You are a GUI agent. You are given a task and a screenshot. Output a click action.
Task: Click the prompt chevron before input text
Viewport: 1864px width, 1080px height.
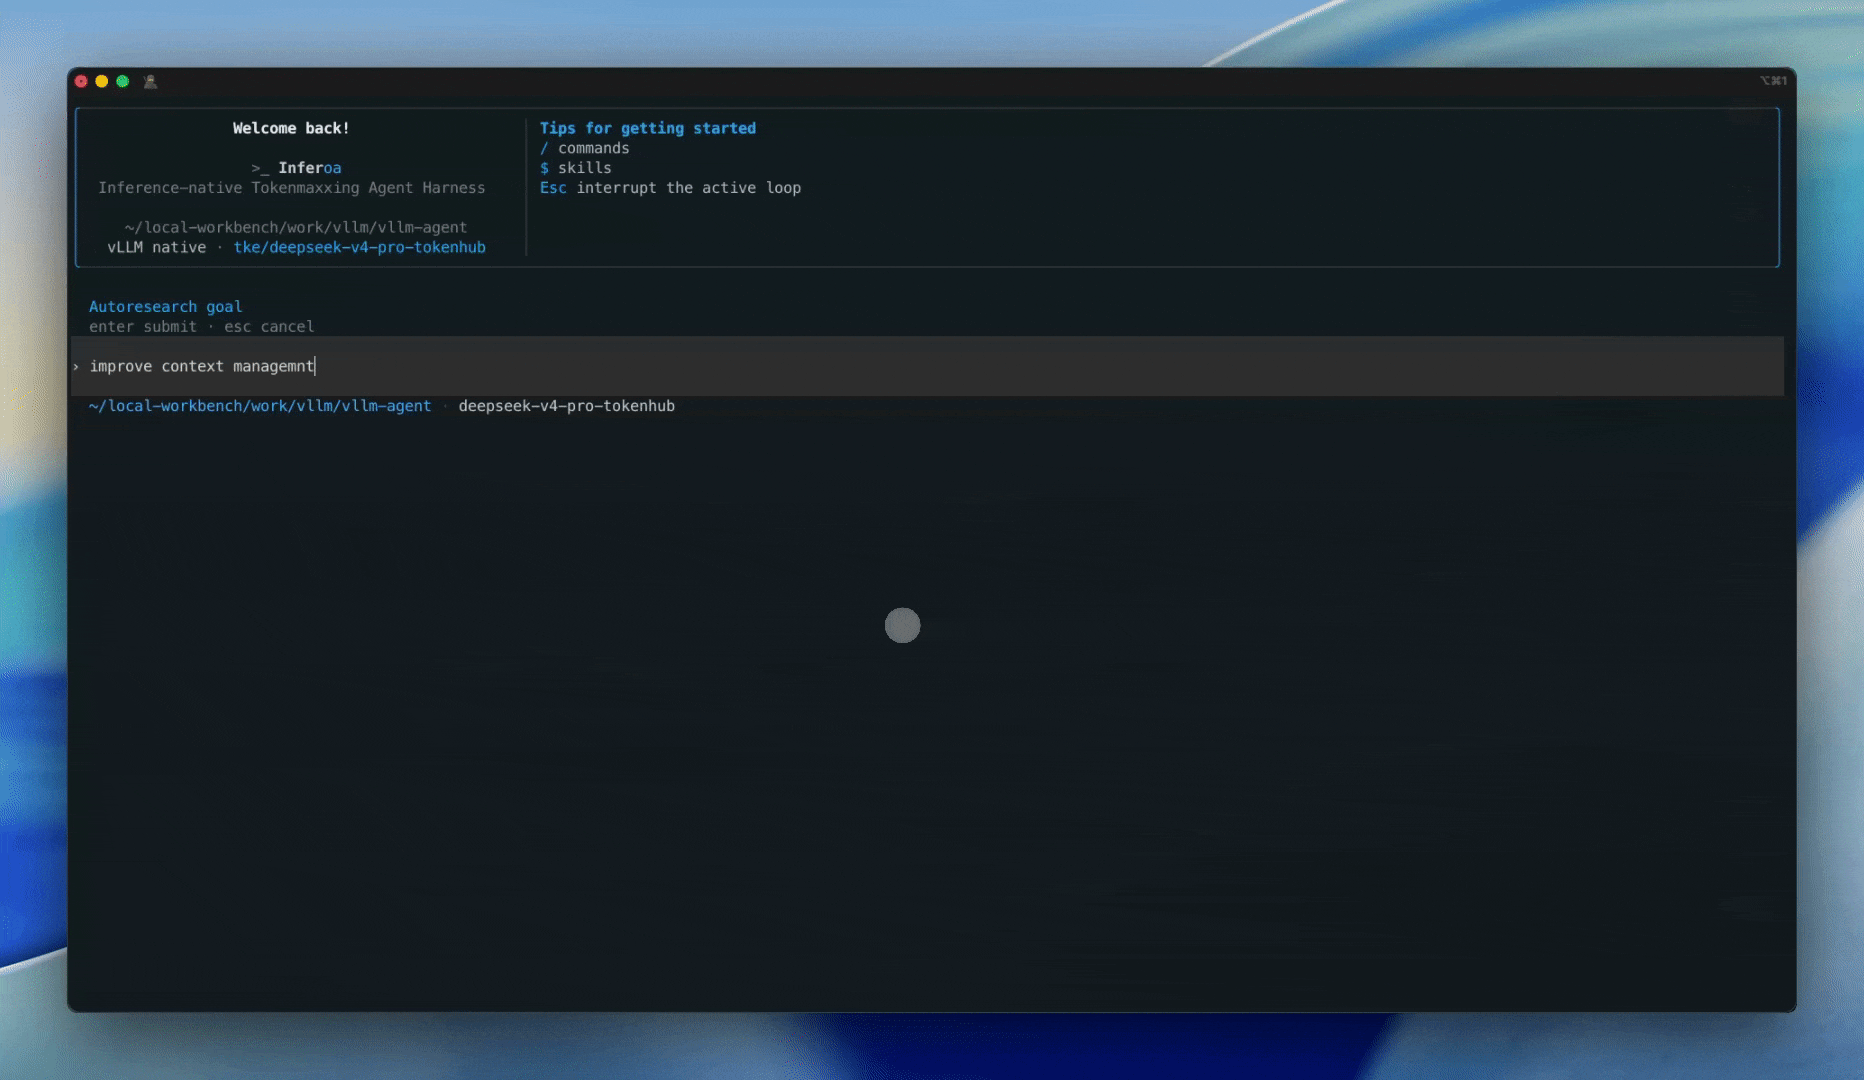[x=76, y=367]
